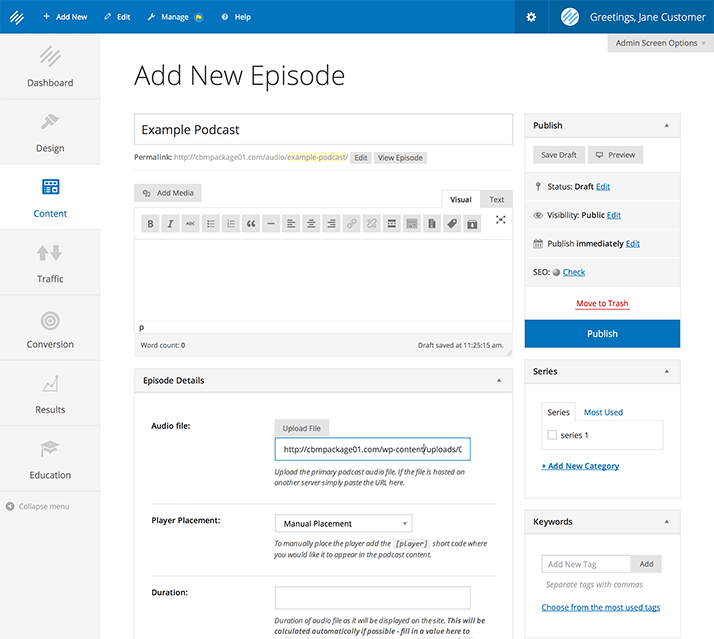The image size is (714, 639).
Task: Apply strikethrough (ABC) formatting
Action: click(190, 224)
